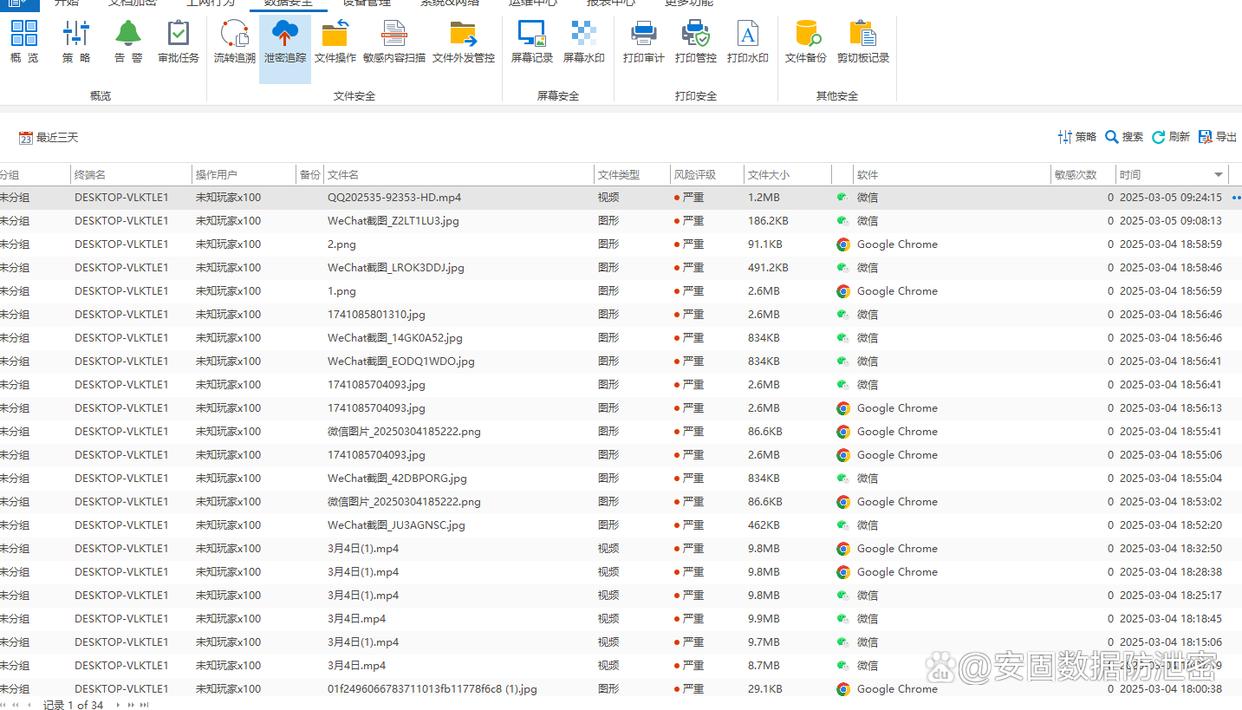Open 文件备份 file backup

pos(805,42)
